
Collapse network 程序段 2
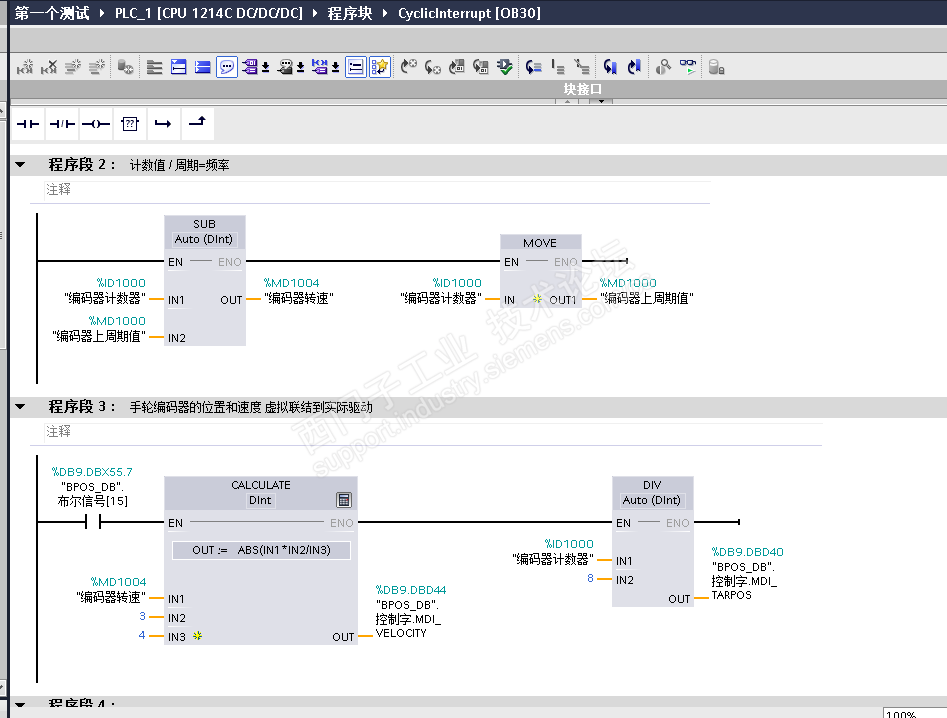(x=20, y=164)
